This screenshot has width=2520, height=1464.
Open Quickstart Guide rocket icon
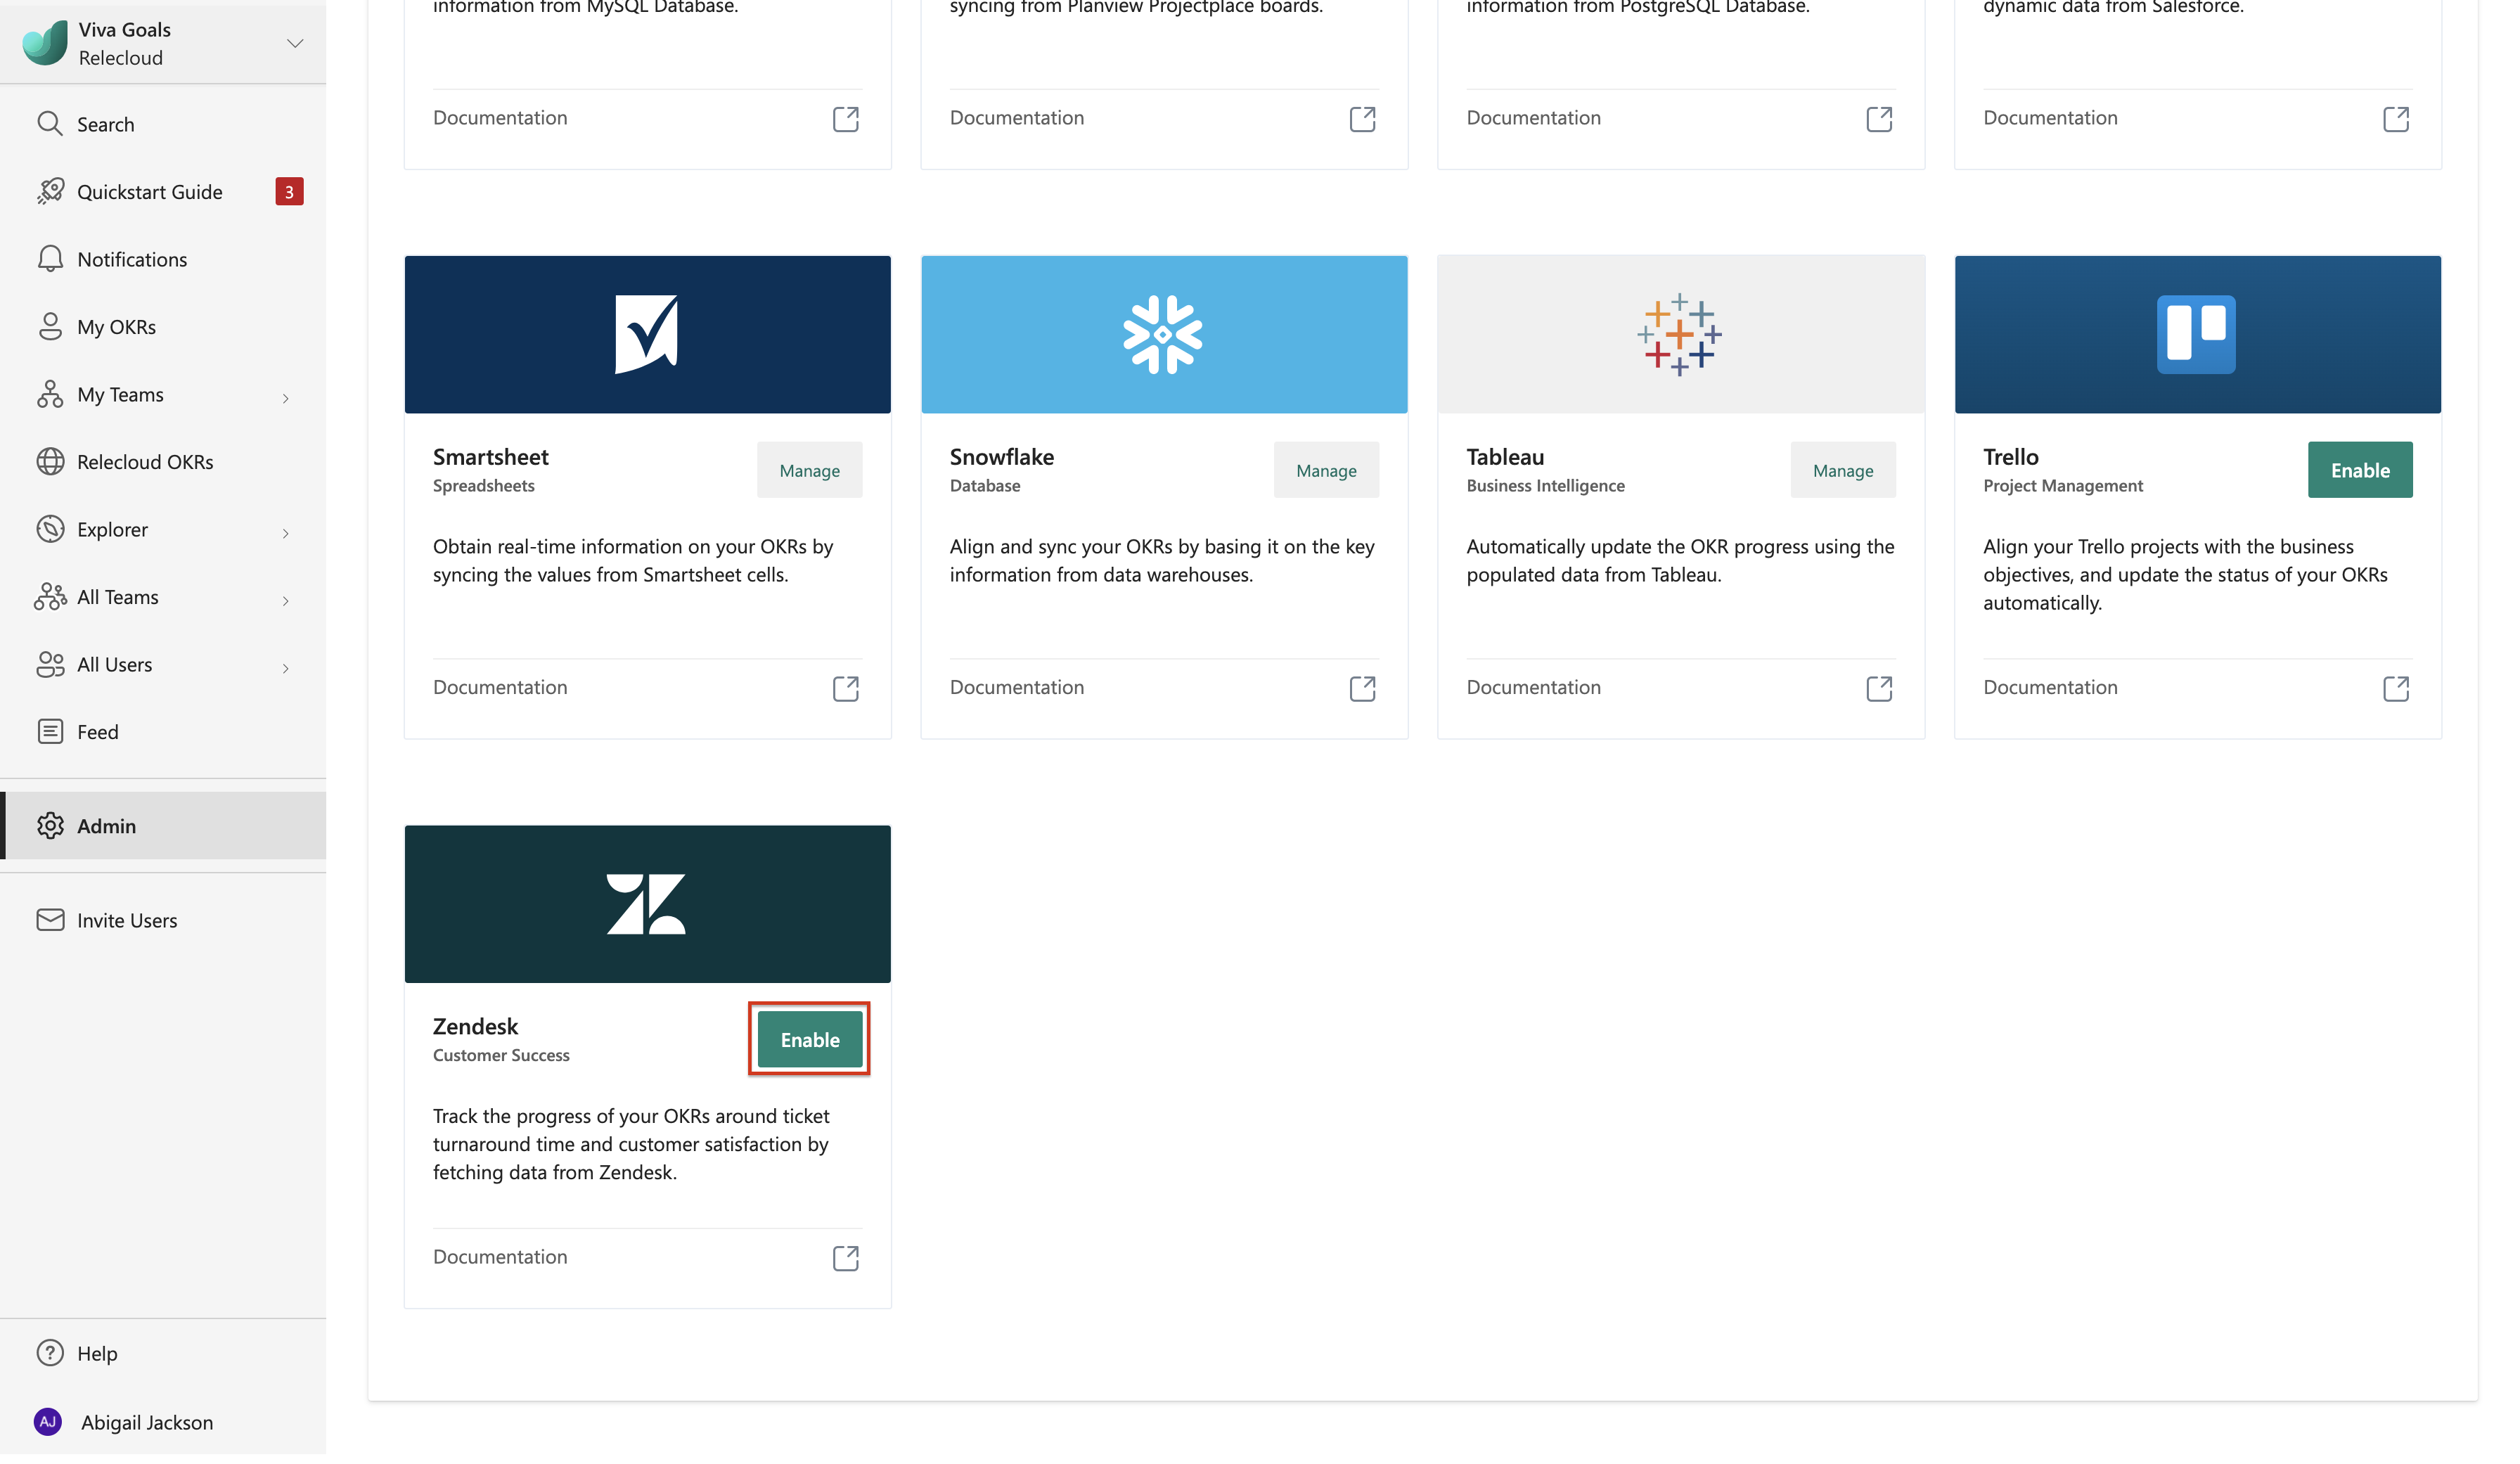click(50, 191)
